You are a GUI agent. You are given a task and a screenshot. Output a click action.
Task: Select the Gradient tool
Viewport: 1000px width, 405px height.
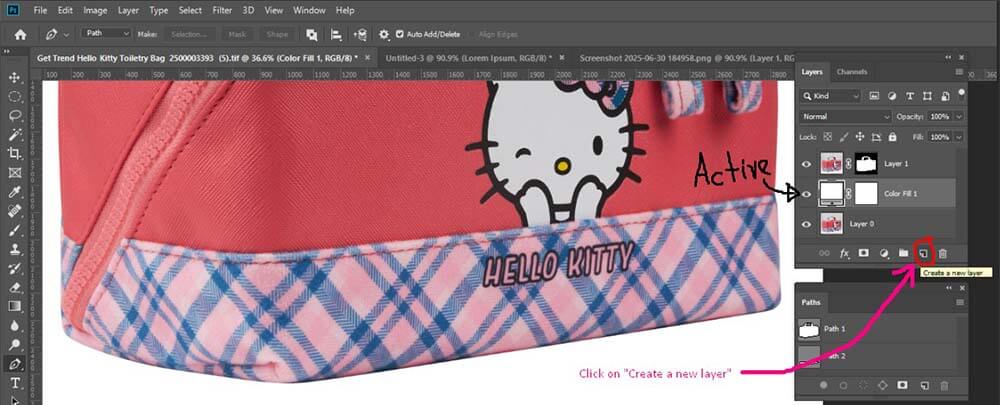14,307
